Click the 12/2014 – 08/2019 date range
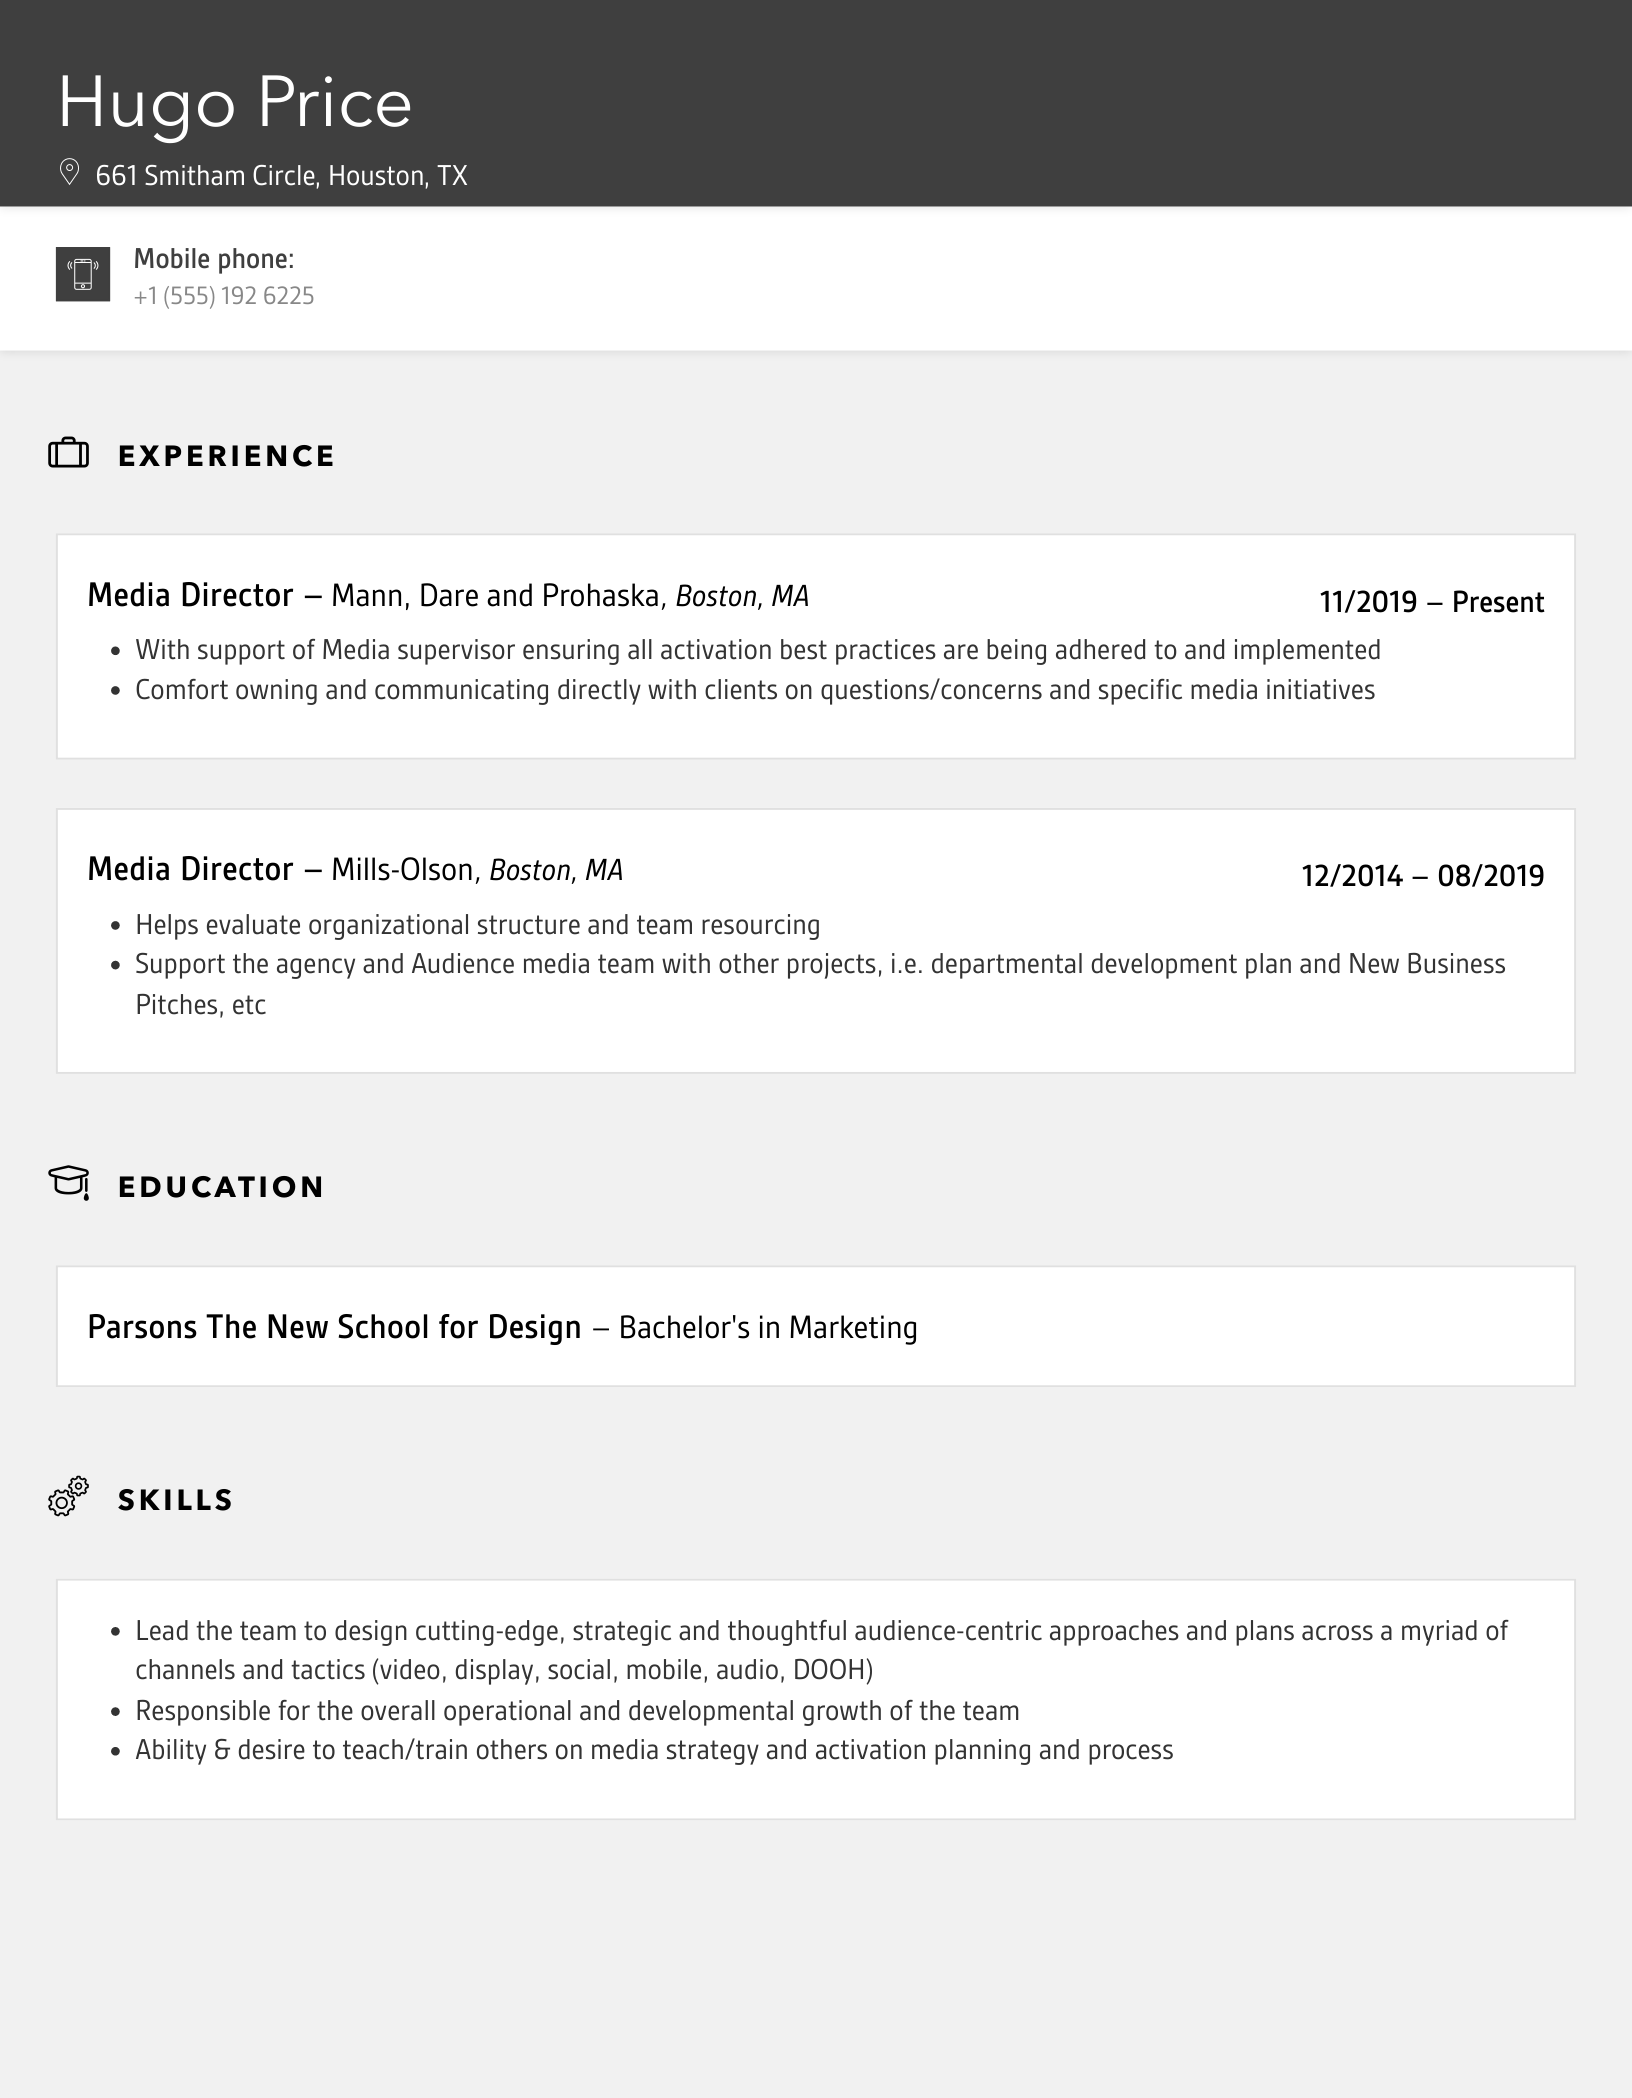Viewport: 1632px width, 2098px height. pyautogui.click(x=1422, y=876)
